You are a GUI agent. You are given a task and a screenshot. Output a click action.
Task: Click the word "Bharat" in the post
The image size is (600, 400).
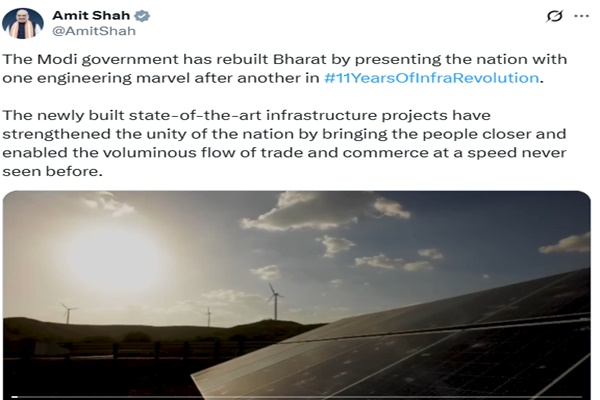click(300, 59)
